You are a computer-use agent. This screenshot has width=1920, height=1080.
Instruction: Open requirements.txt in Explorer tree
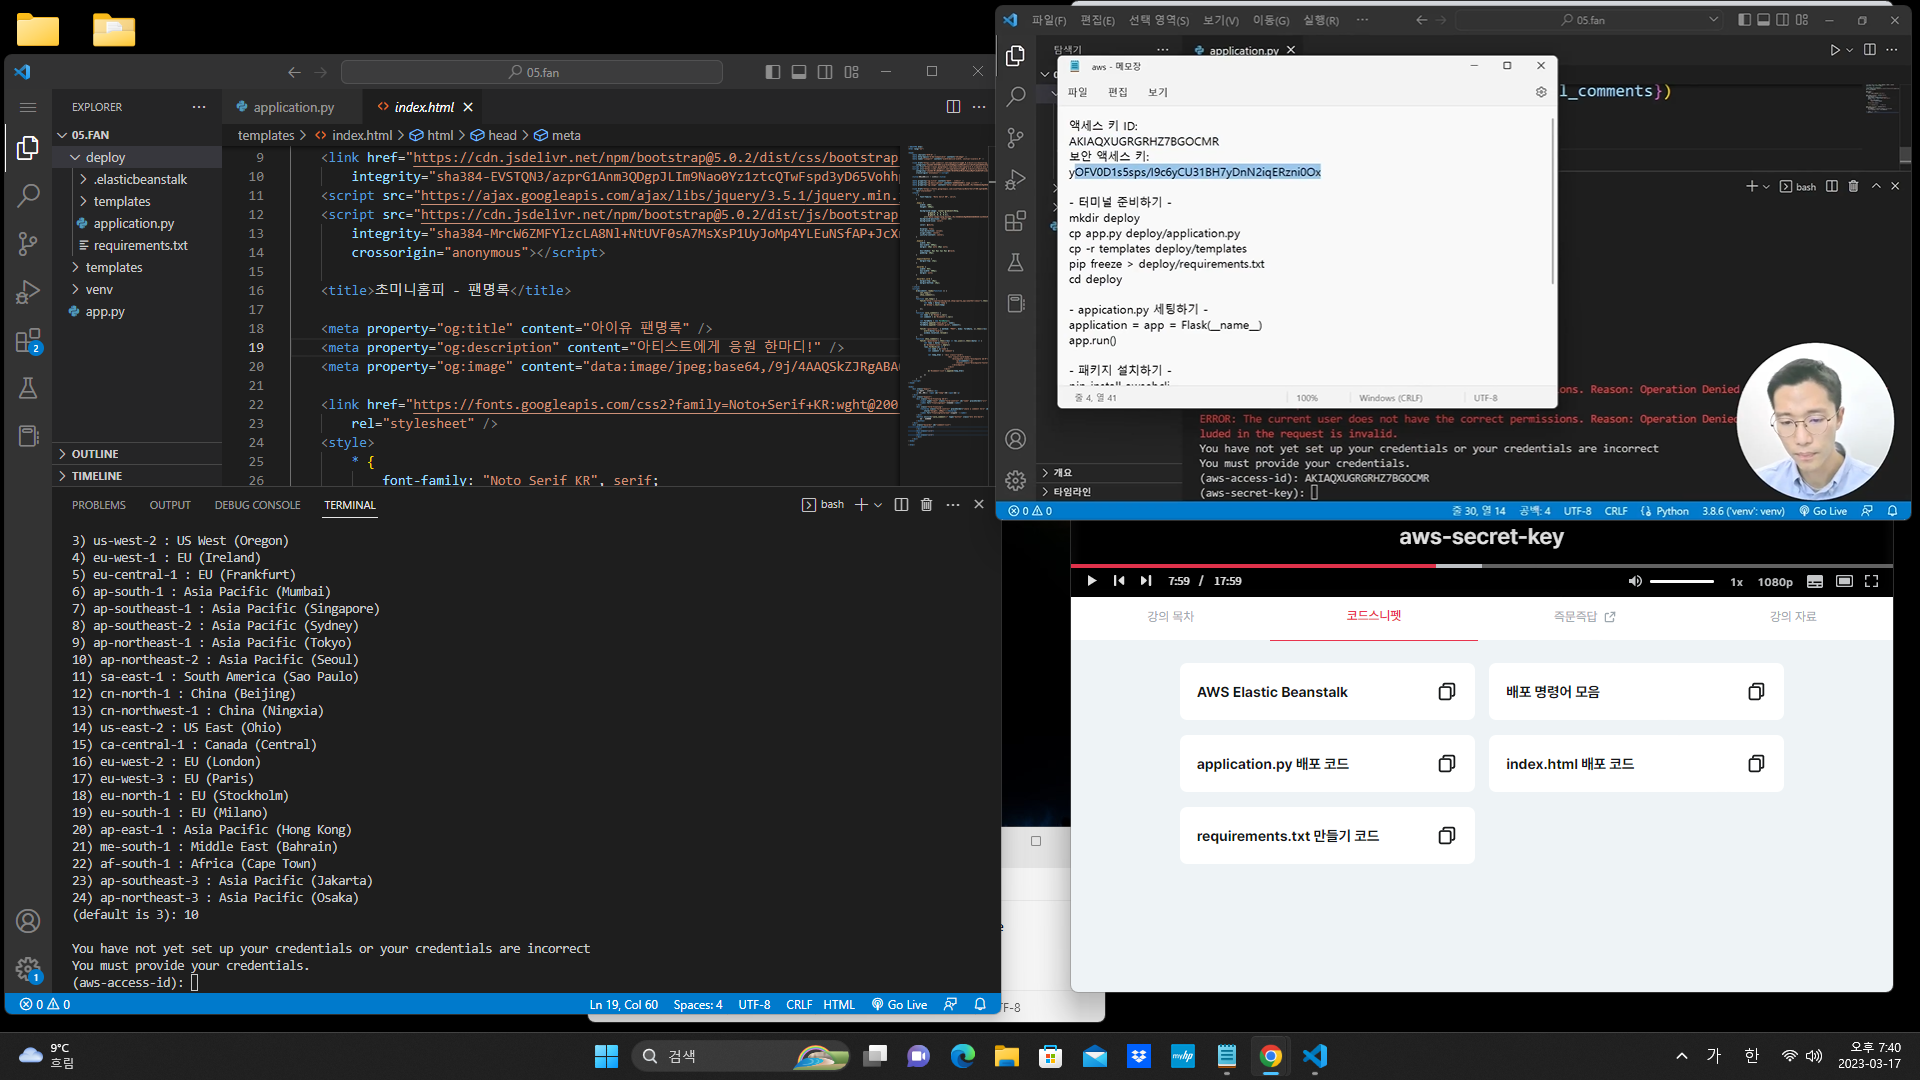[140, 245]
